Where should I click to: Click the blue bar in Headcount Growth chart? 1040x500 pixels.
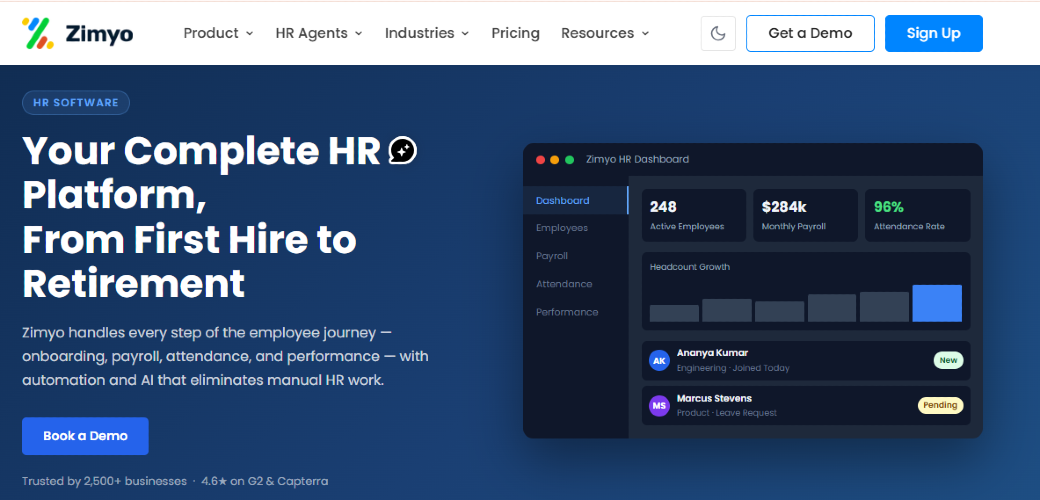[937, 304]
